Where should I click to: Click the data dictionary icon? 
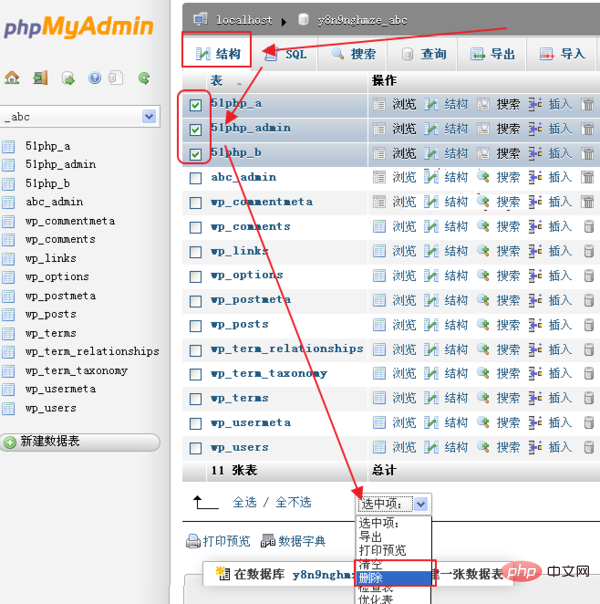(x=268, y=541)
